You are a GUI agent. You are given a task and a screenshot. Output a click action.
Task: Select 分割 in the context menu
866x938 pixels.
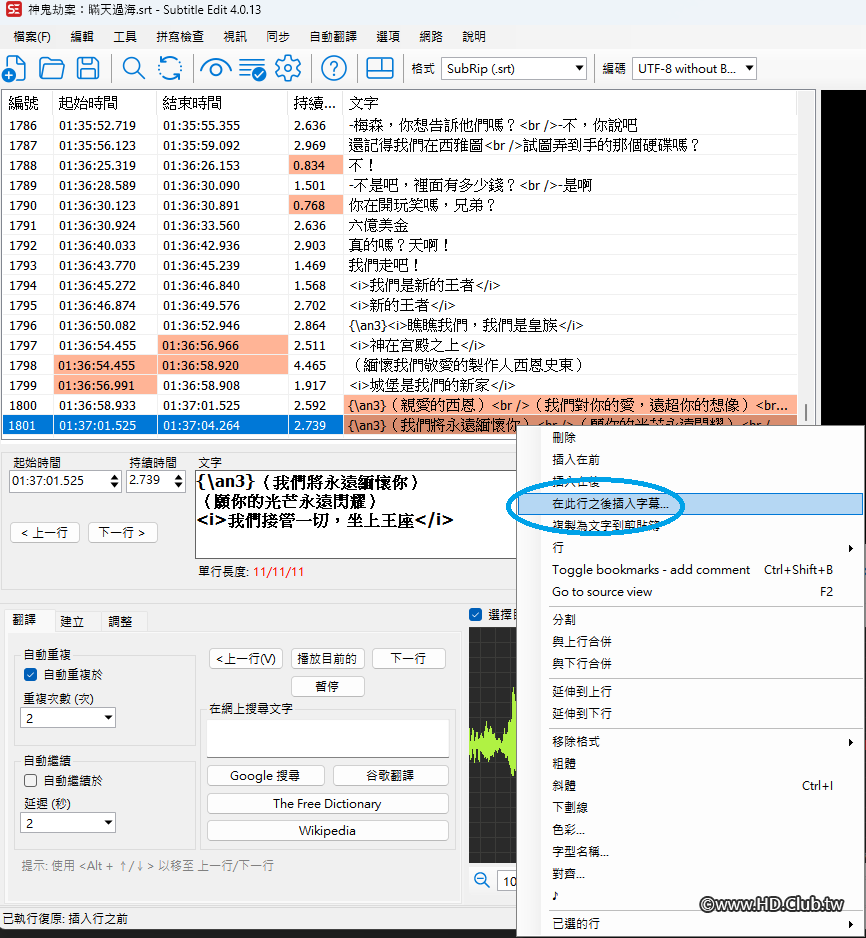[691, 620]
